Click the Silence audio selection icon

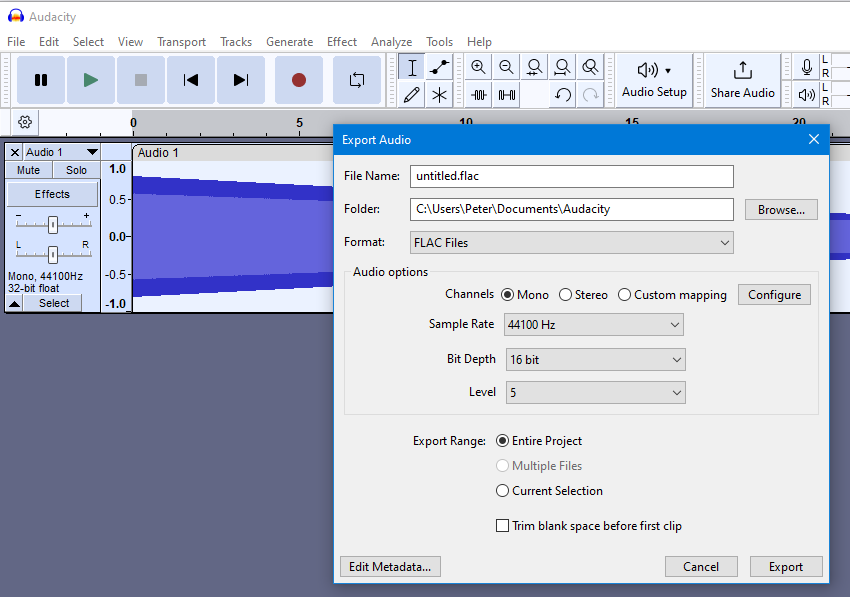pos(507,94)
